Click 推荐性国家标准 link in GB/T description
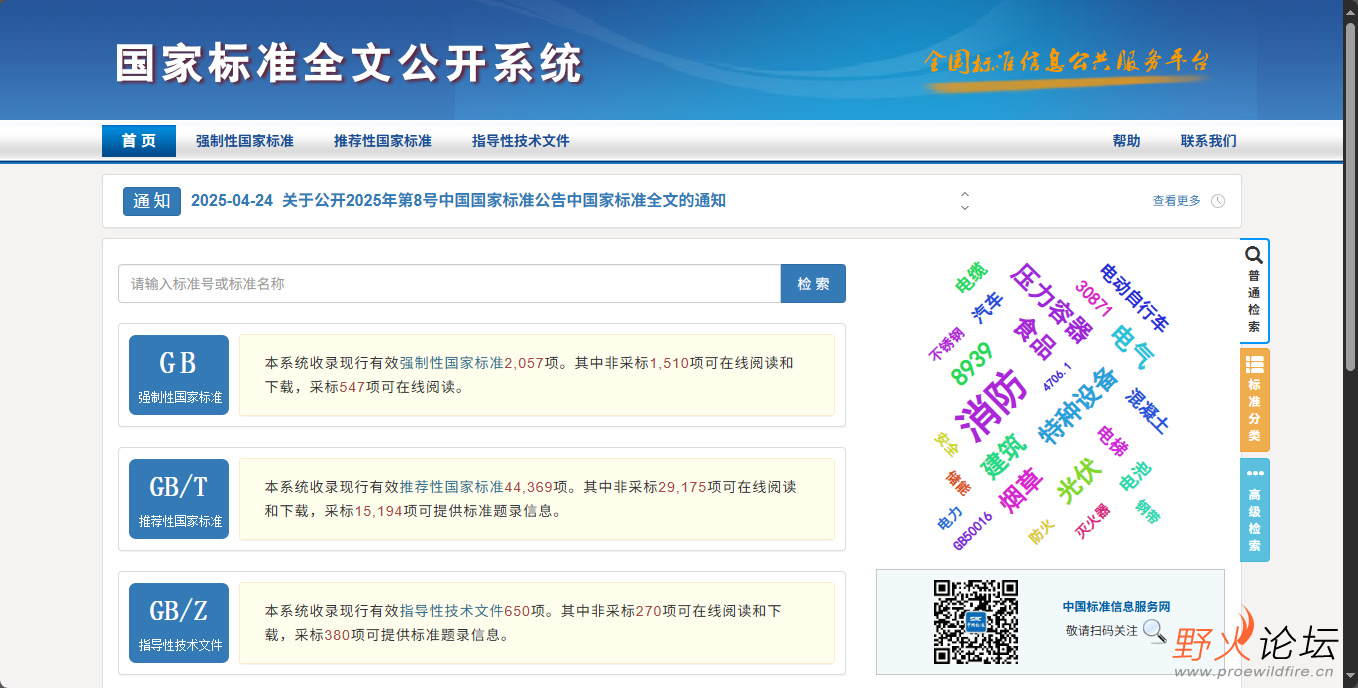The width and height of the screenshot is (1358, 688). (x=452, y=487)
